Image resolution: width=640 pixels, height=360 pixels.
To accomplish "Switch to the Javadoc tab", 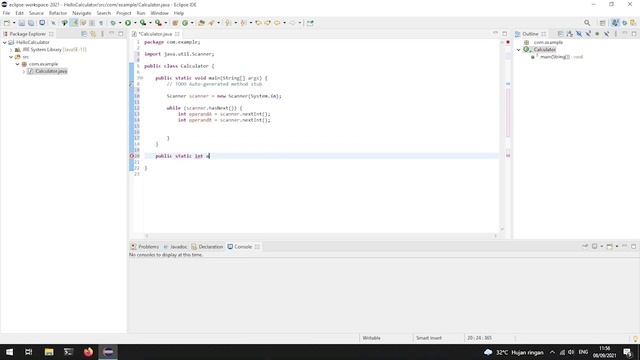I will click(175, 247).
